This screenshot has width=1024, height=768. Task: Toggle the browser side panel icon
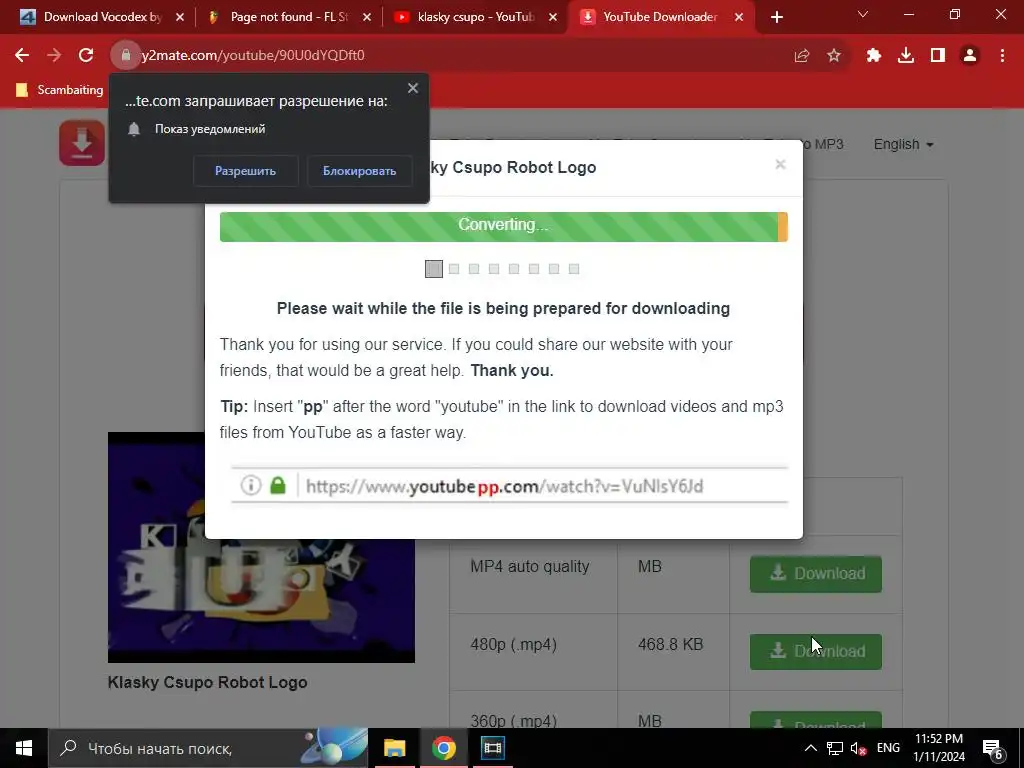tap(938, 56)
